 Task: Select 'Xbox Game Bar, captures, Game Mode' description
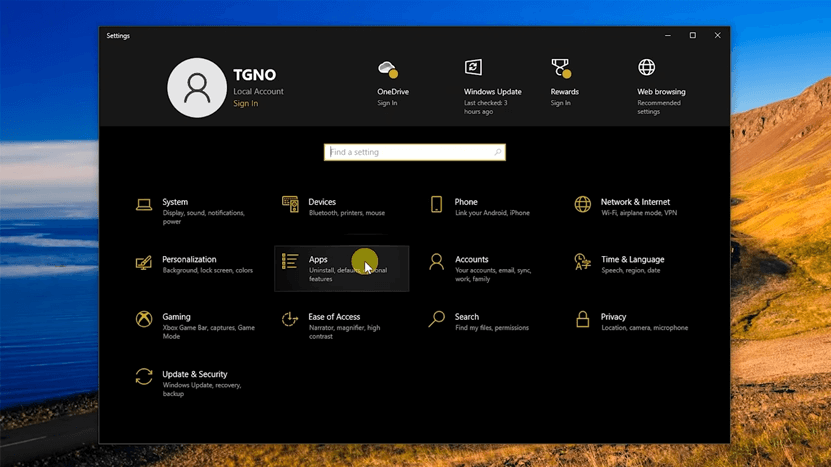pos(208,332)
